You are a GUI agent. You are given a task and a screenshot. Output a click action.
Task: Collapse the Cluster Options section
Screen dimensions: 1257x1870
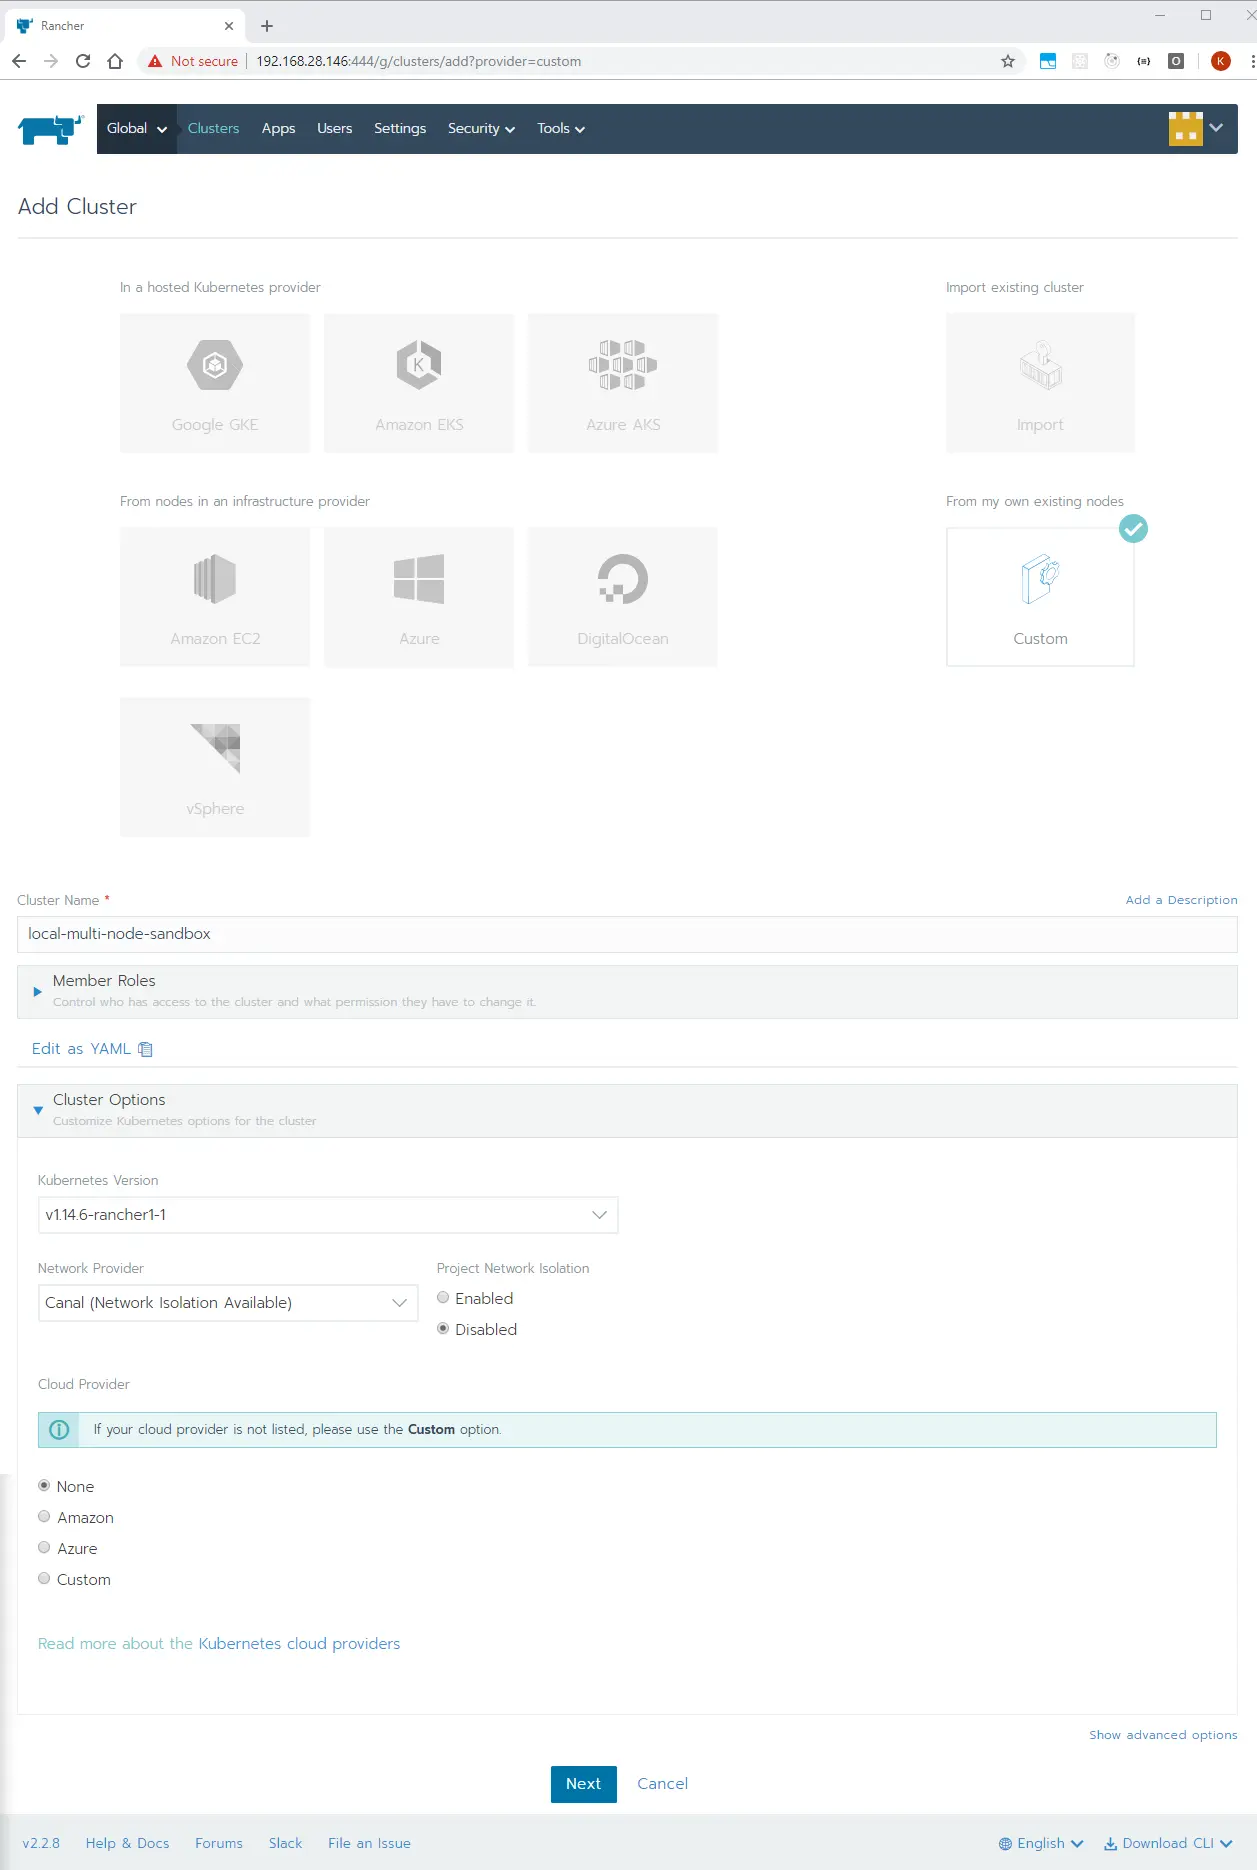(x=627, y=1110)
